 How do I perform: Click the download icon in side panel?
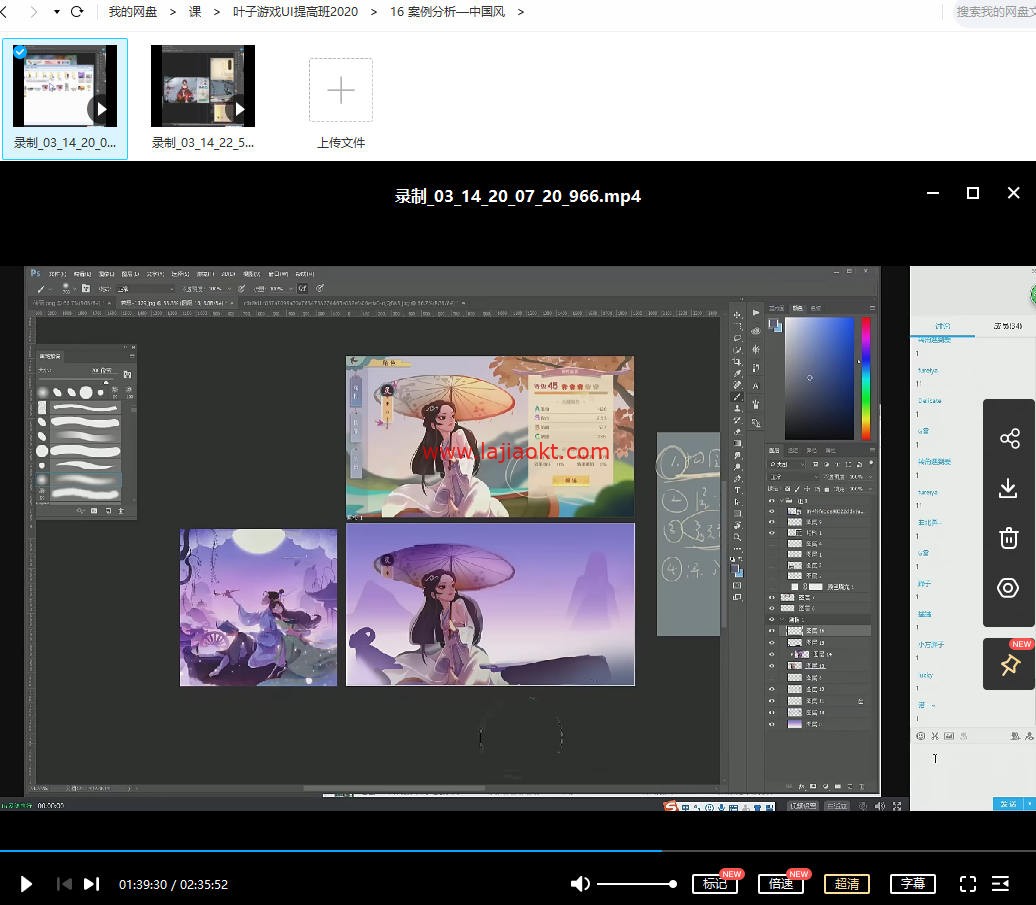(x=1008, y=488)
